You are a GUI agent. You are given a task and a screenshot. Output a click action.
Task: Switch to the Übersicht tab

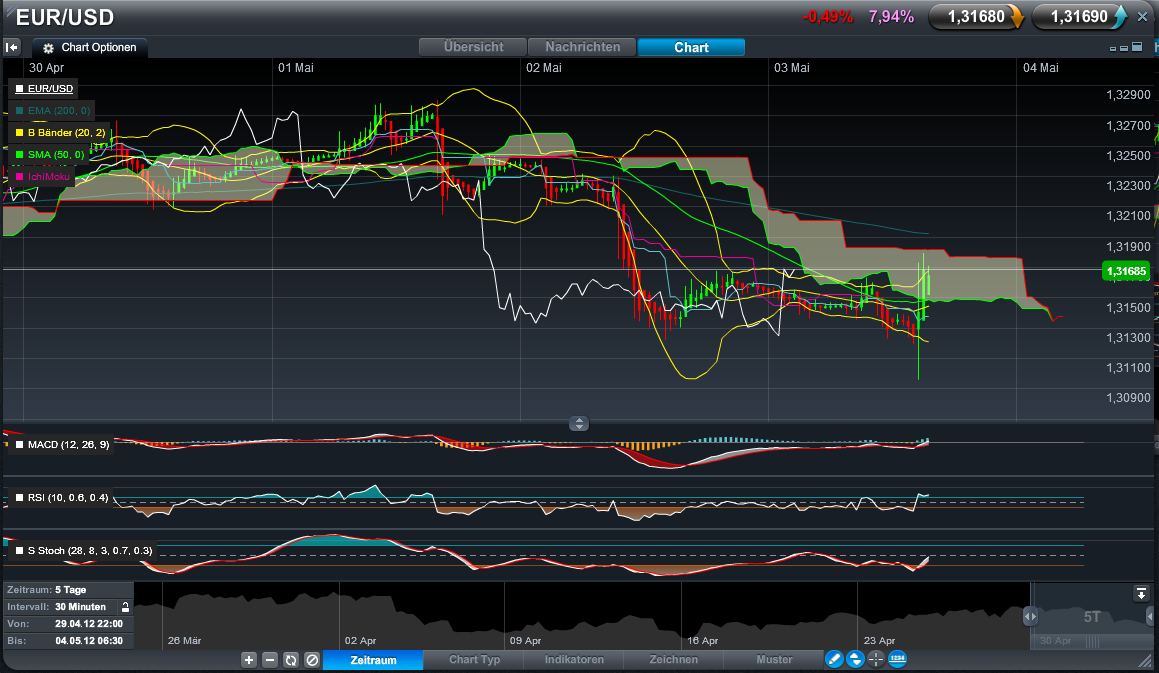pyautogui.click(x=473, y=47)
